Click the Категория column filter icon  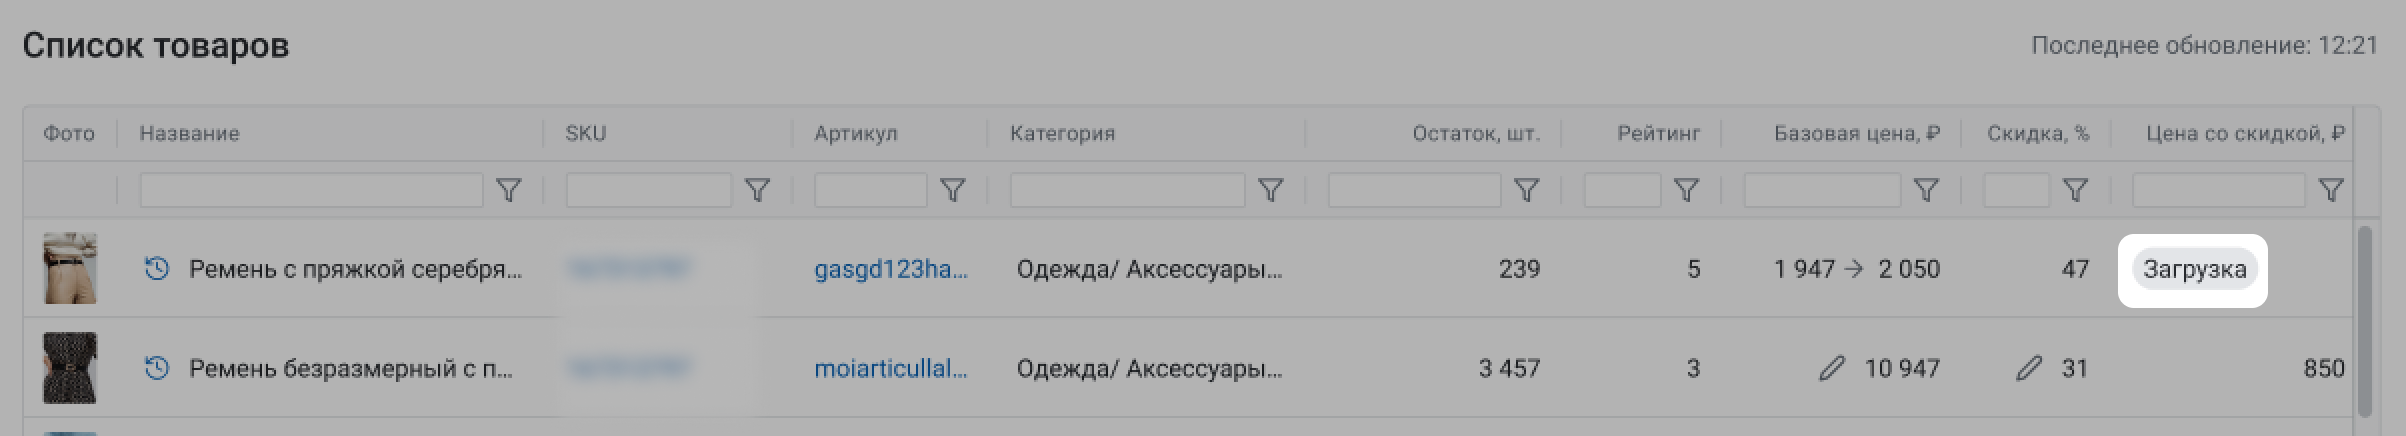[x=1270, y=190]
